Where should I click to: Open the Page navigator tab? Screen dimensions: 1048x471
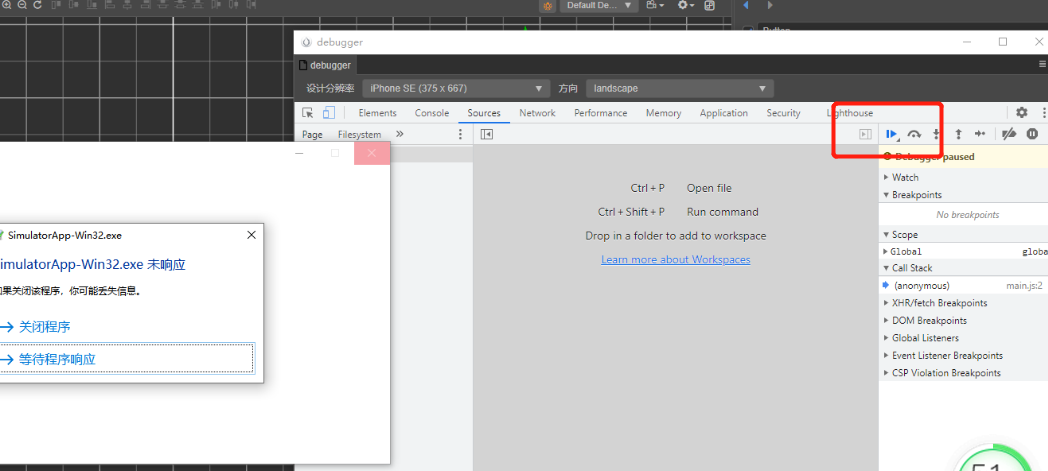pos(312,134)
